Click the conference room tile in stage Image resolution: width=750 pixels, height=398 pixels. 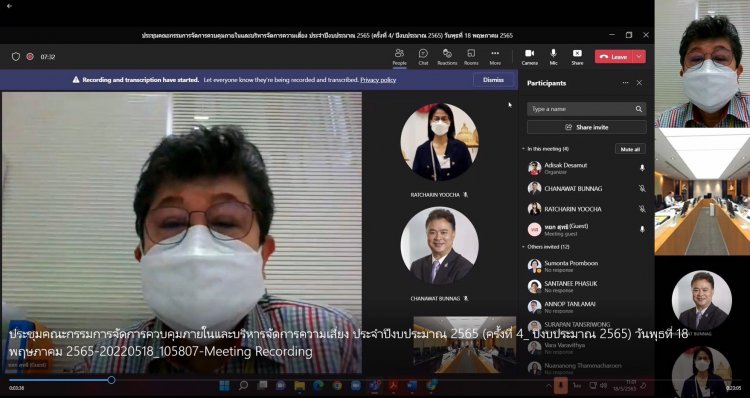click(x=464, y=344)
